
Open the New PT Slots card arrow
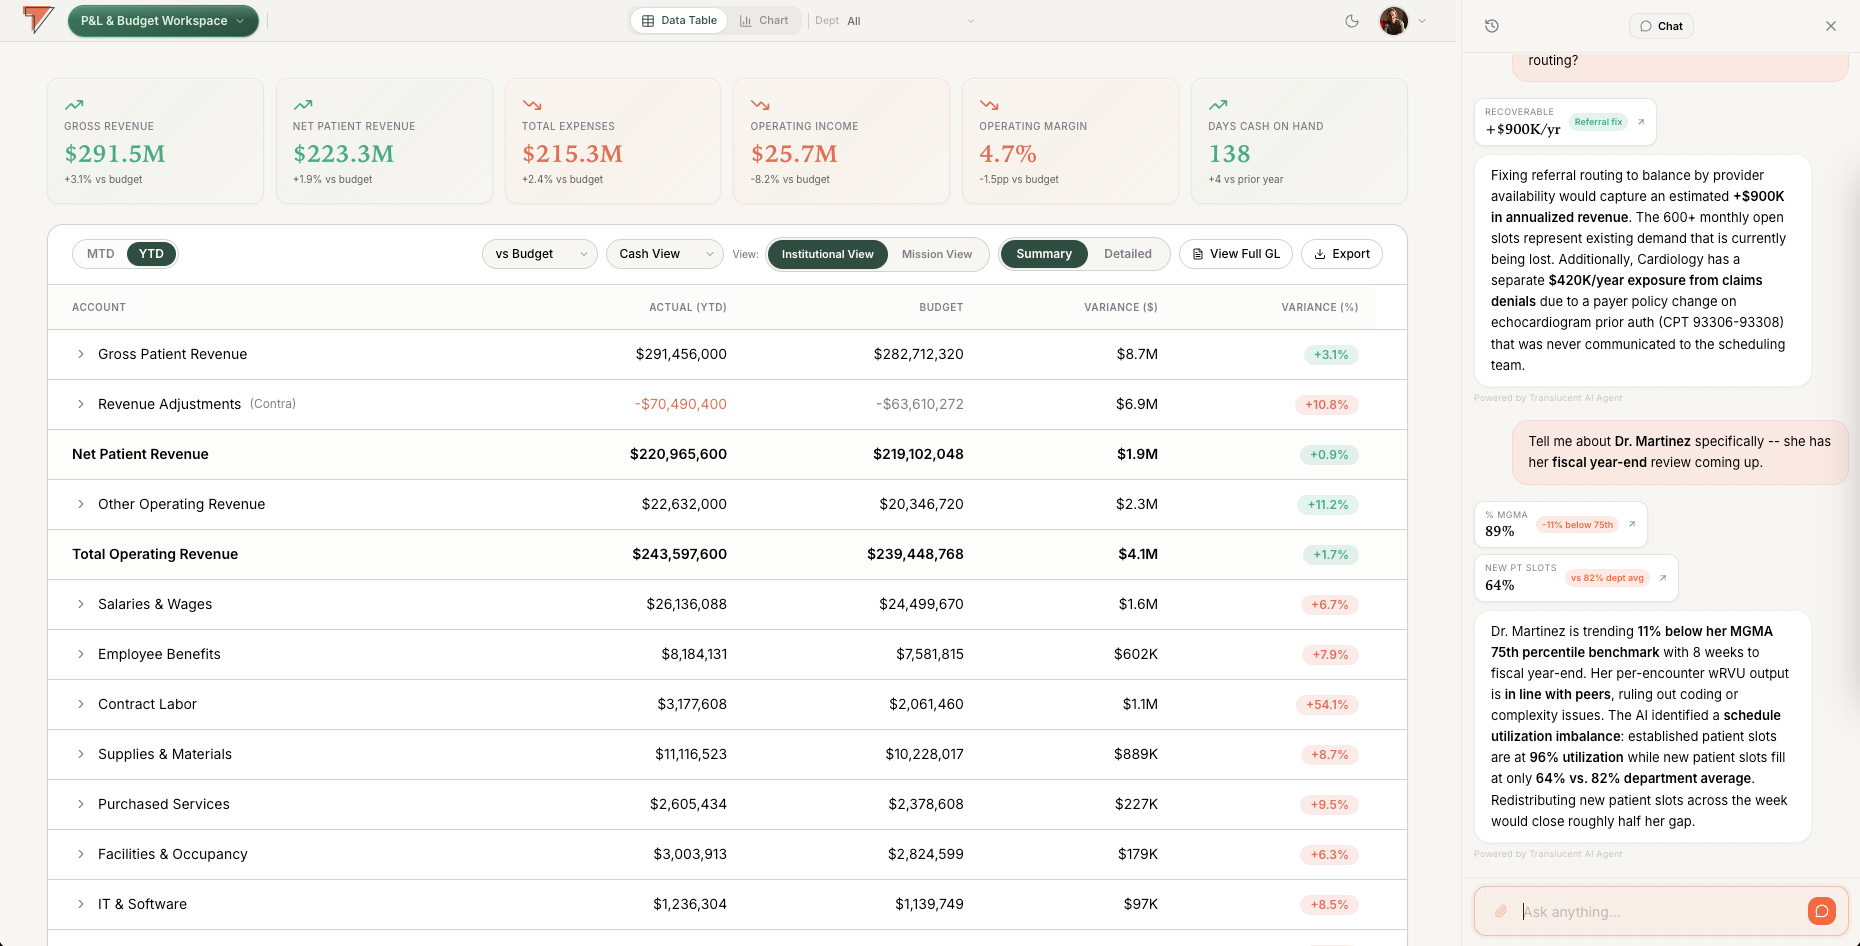click(1663, 578)
